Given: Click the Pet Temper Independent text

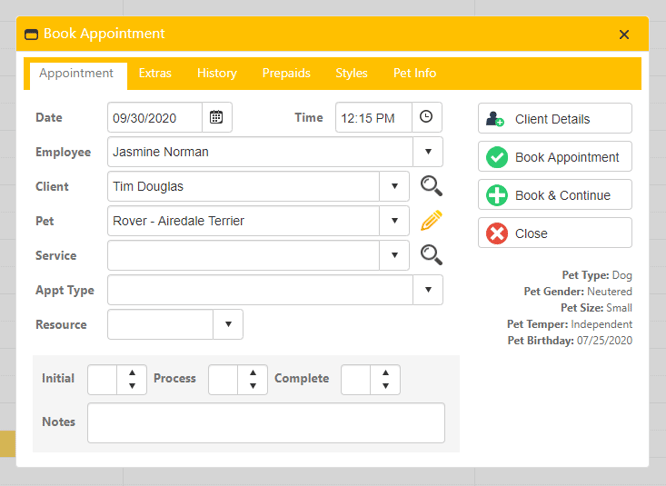Looking at the screenshot, I should [x=570, y=325].
